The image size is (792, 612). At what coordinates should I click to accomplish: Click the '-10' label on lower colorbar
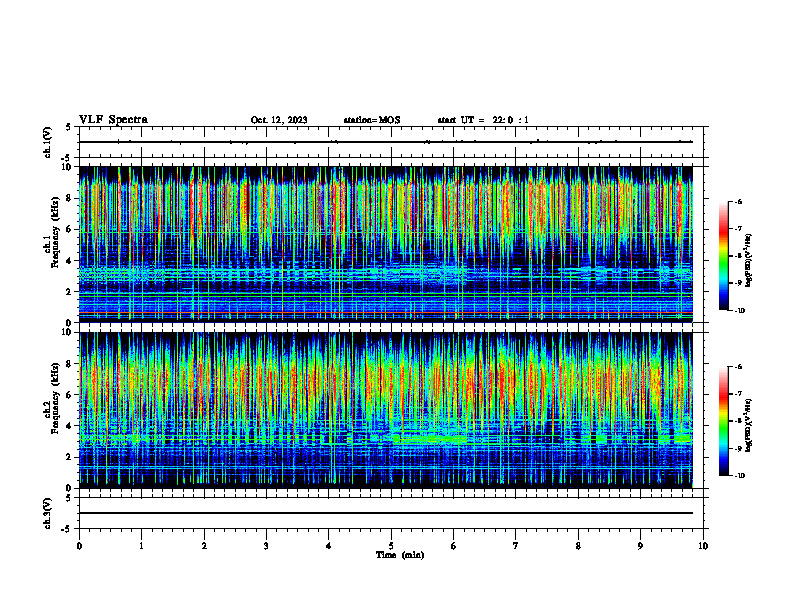tap(739, 476)
